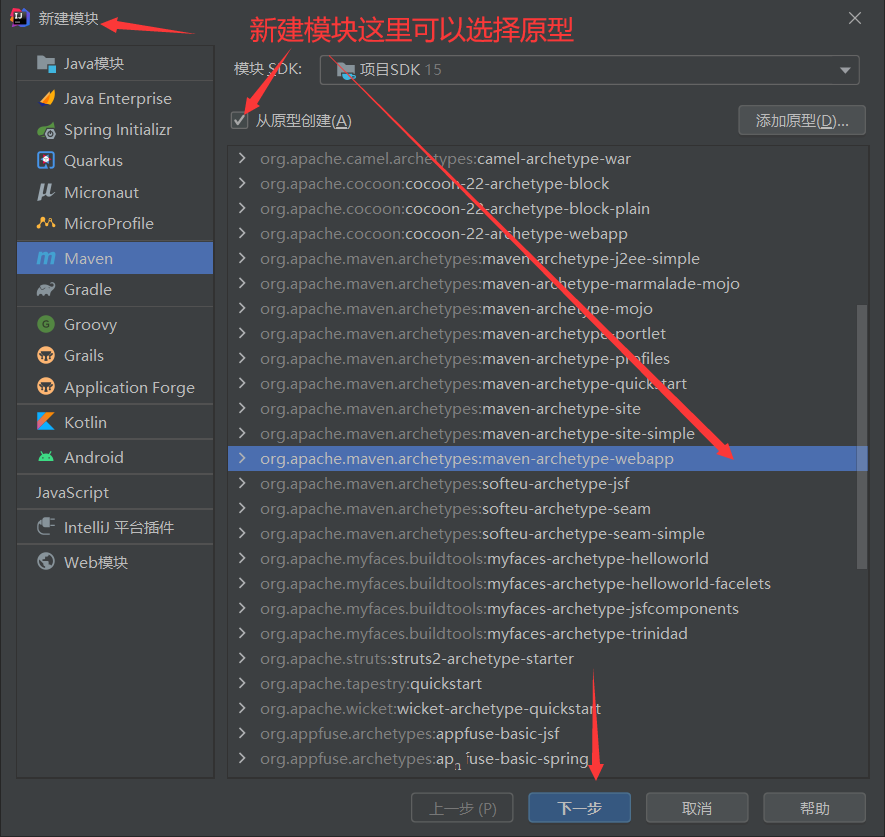Click the disabled 上一步 (P) button
The height and width of the screenshot is (837, 885).
click(x=462, y=808)
